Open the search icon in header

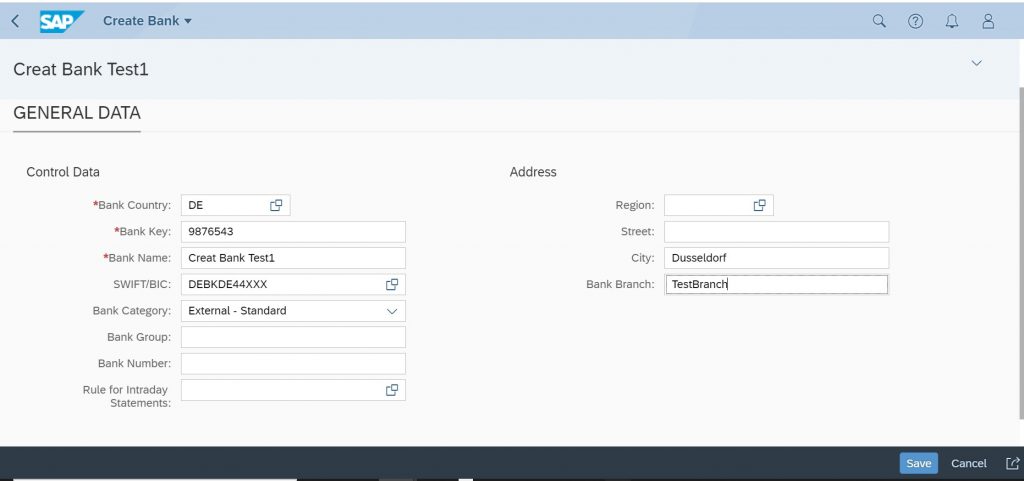(879, 21)
